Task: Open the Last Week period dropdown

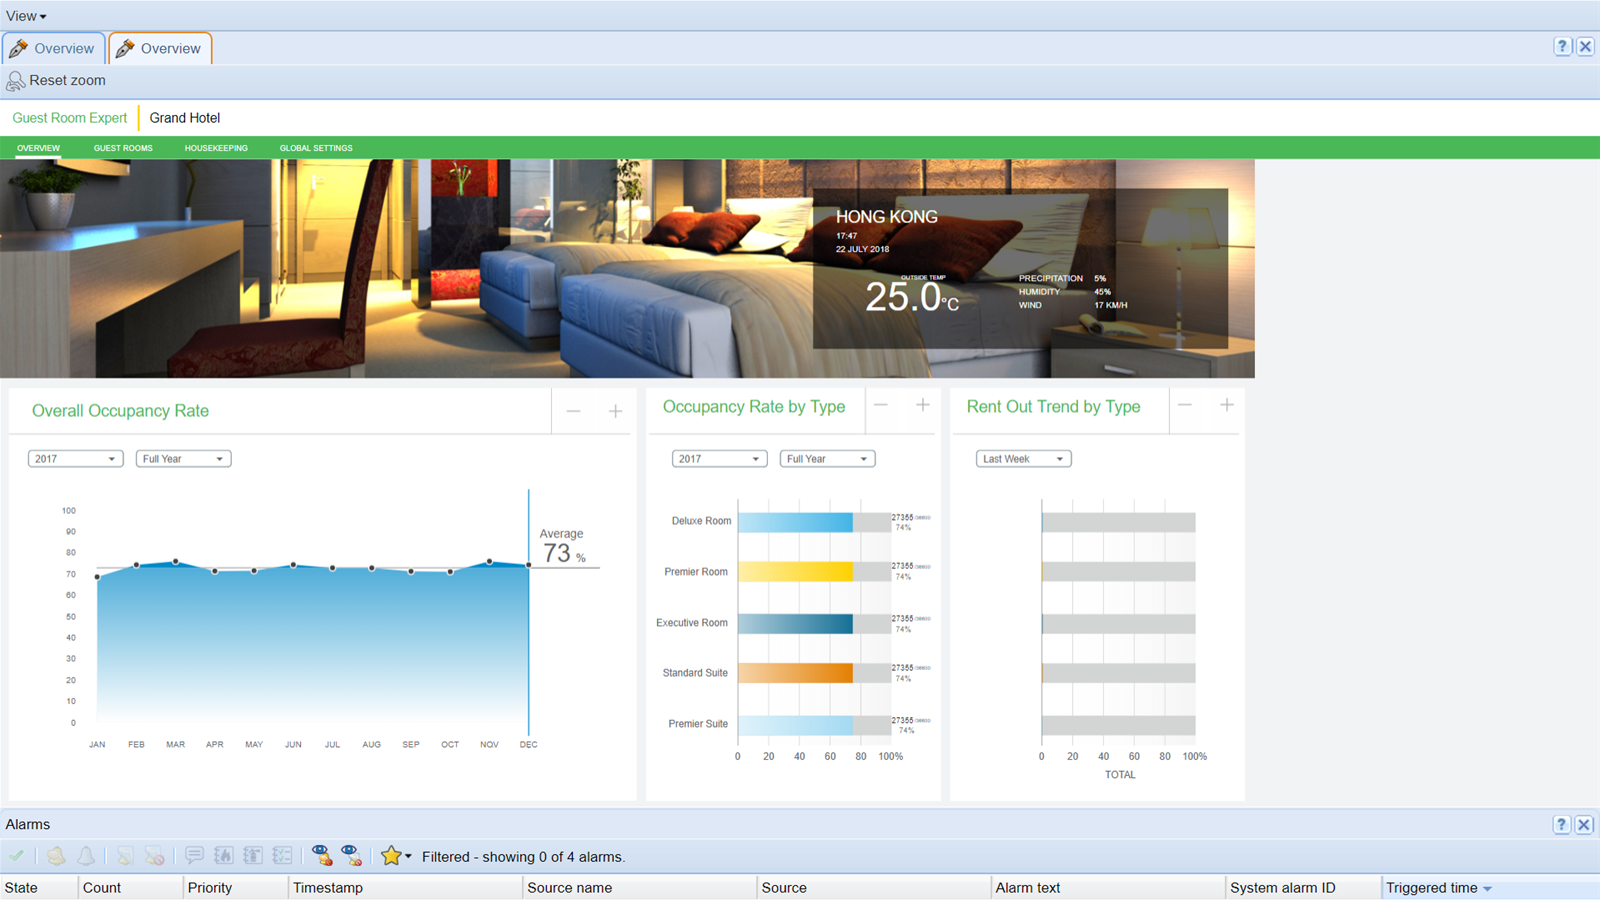Action: (1023, 459)
